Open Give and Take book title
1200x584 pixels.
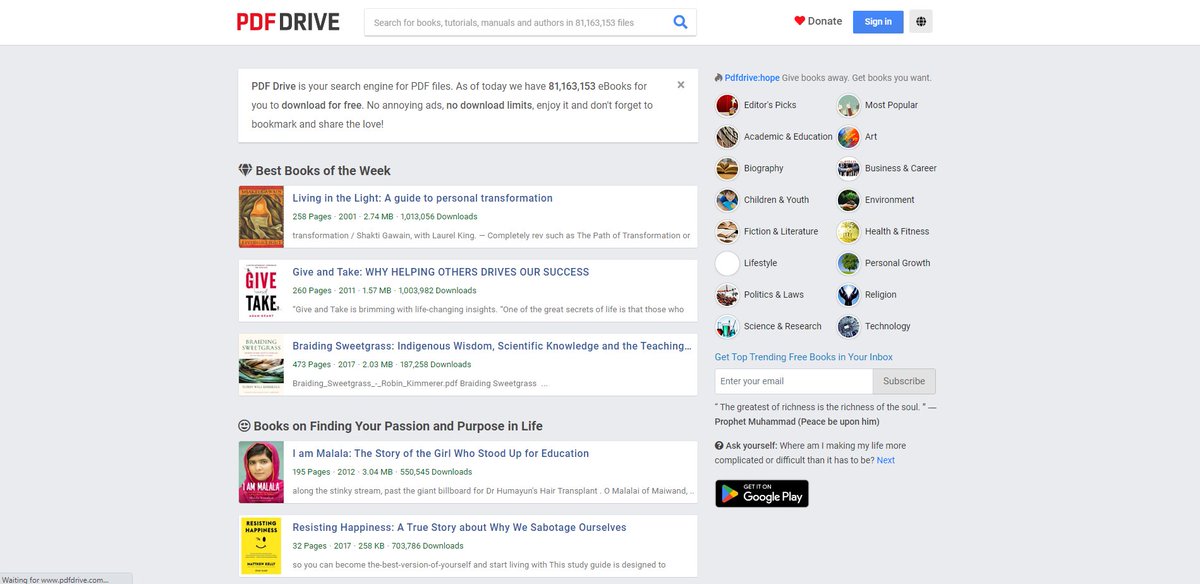441,272
